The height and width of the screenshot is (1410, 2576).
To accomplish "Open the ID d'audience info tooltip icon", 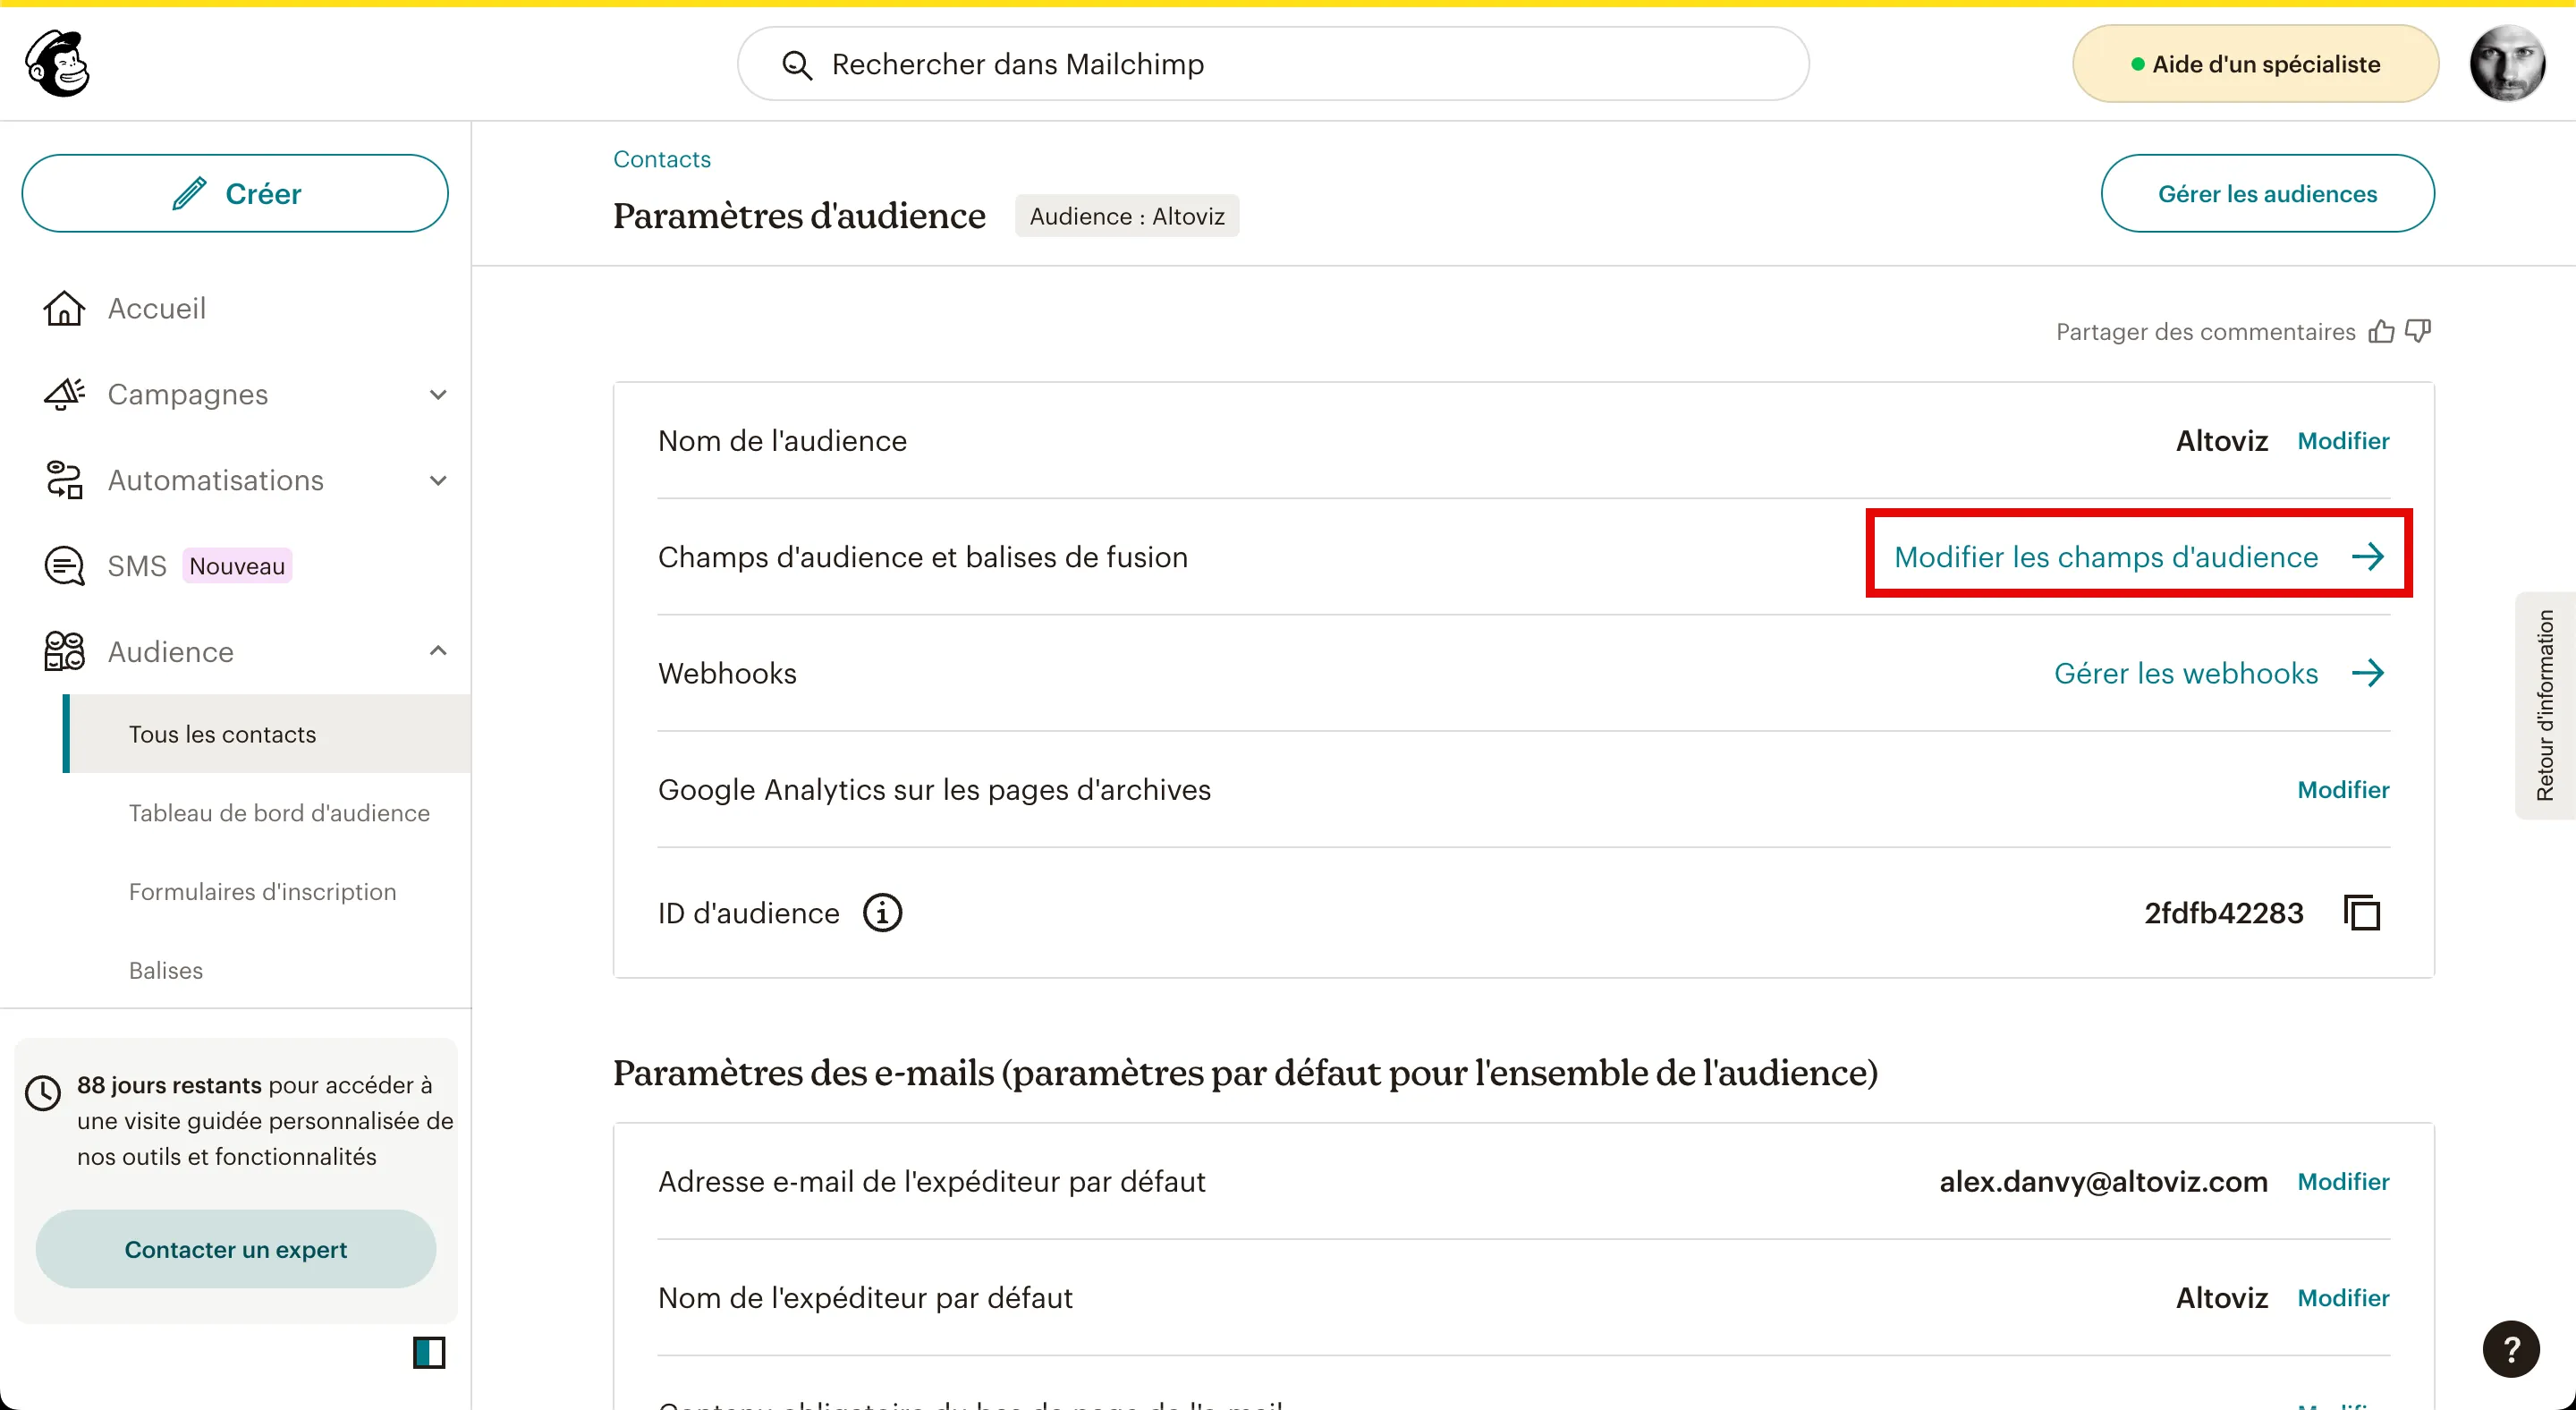I will coord(882,913).
